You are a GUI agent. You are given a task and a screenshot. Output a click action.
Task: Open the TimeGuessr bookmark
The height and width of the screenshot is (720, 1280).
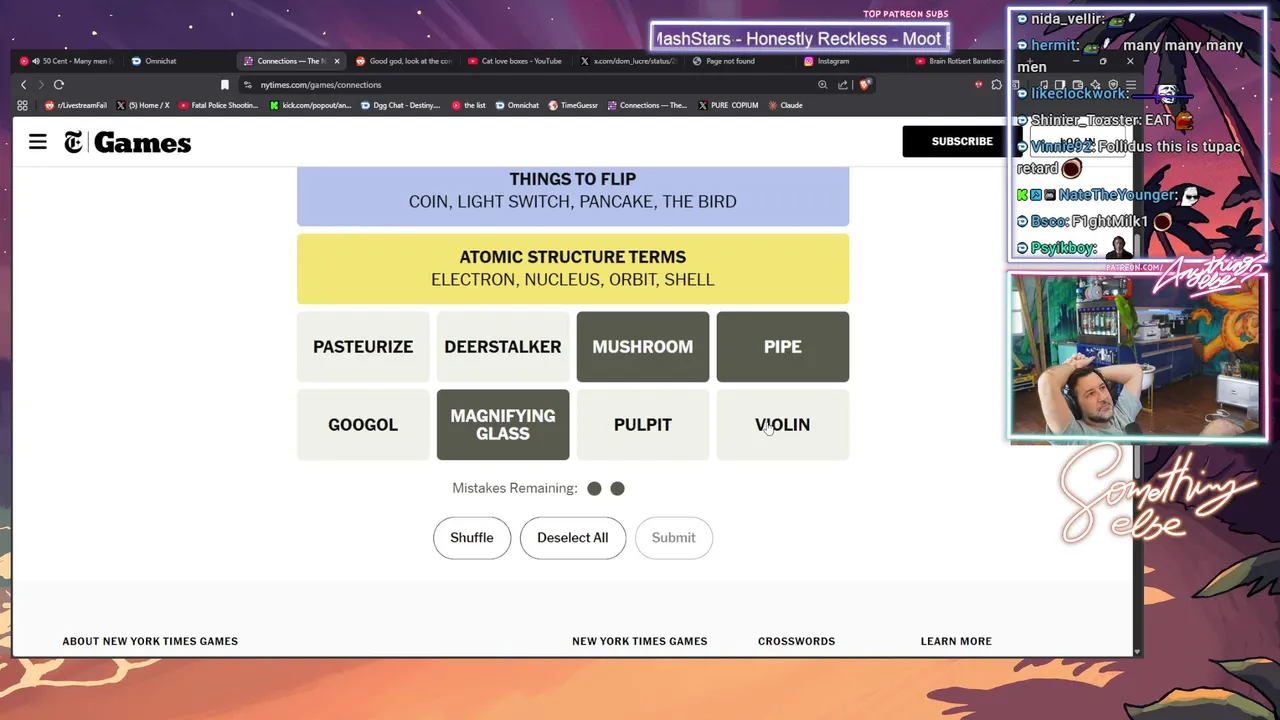572,105
